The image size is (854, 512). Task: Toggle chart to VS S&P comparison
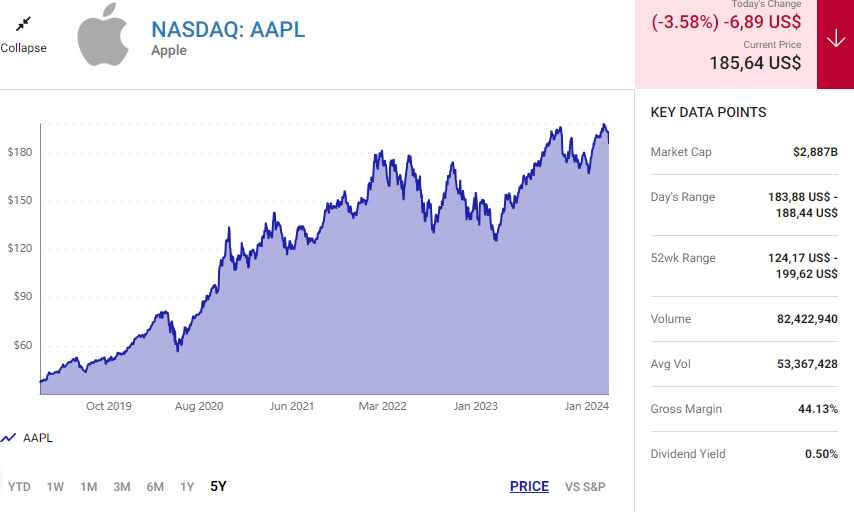click(585, 487)
